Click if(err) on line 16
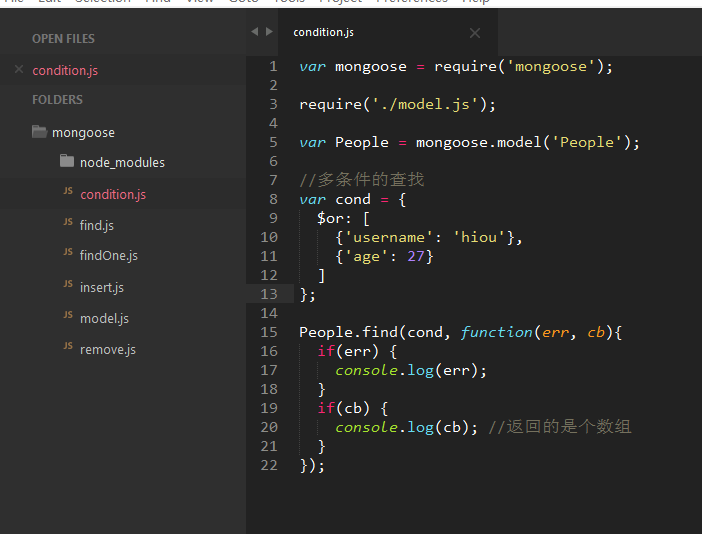This screenshot has width=702, height=534. [x=348, y=352]
